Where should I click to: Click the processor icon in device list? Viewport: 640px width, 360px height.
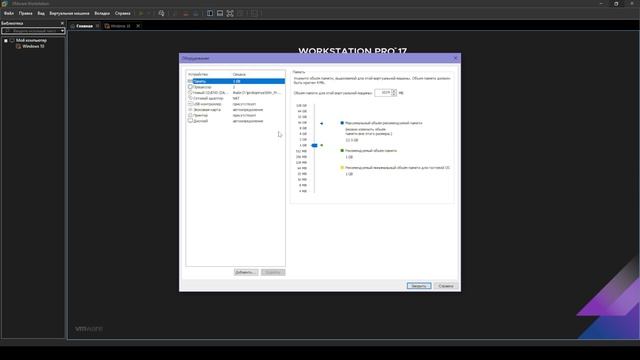pyautogui.click(x=190, y=87)
